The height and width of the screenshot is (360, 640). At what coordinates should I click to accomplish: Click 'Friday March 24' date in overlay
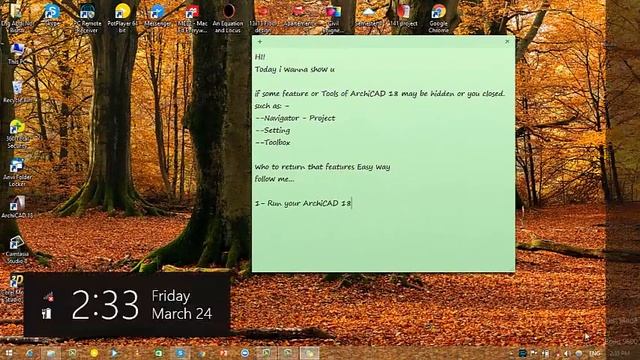pyautogui.click(x=182, y=304)
